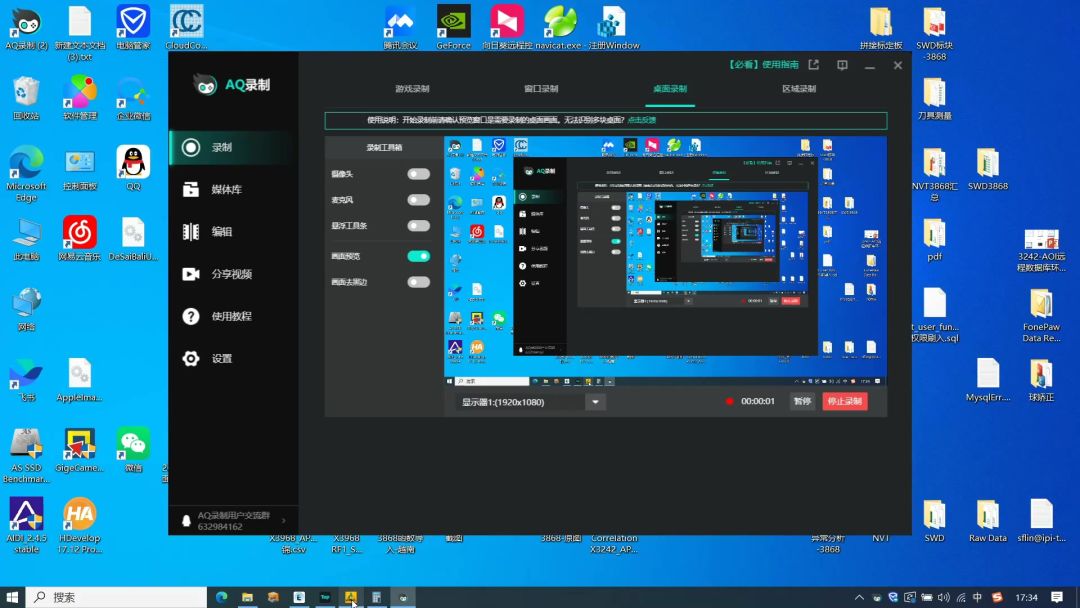Click the 17:34 taskbar clock
This screenshot has height=608, width=1080.
1026,597
